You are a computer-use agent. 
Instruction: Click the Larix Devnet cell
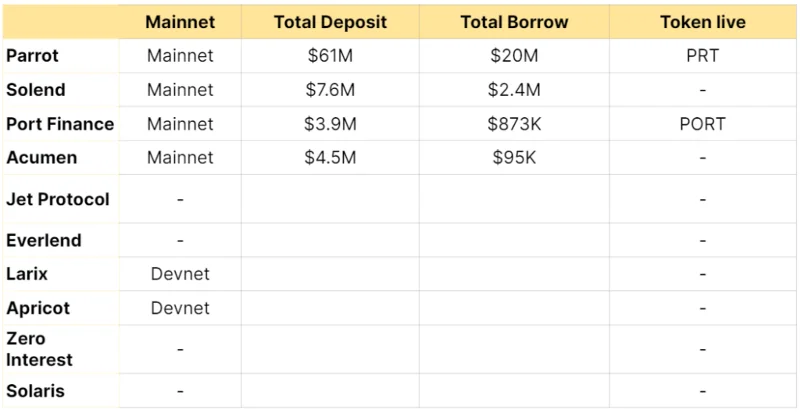(x=180, y=274)
